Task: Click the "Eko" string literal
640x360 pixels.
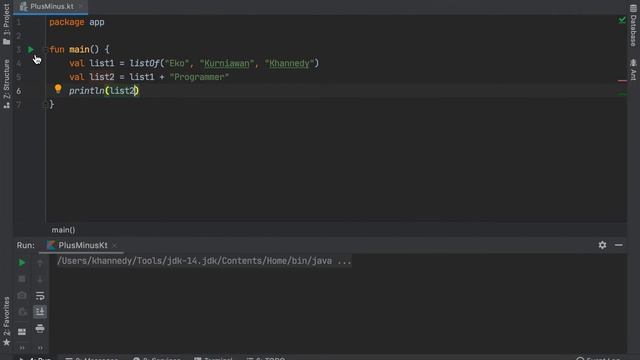Action: click(x=177, y=63)
